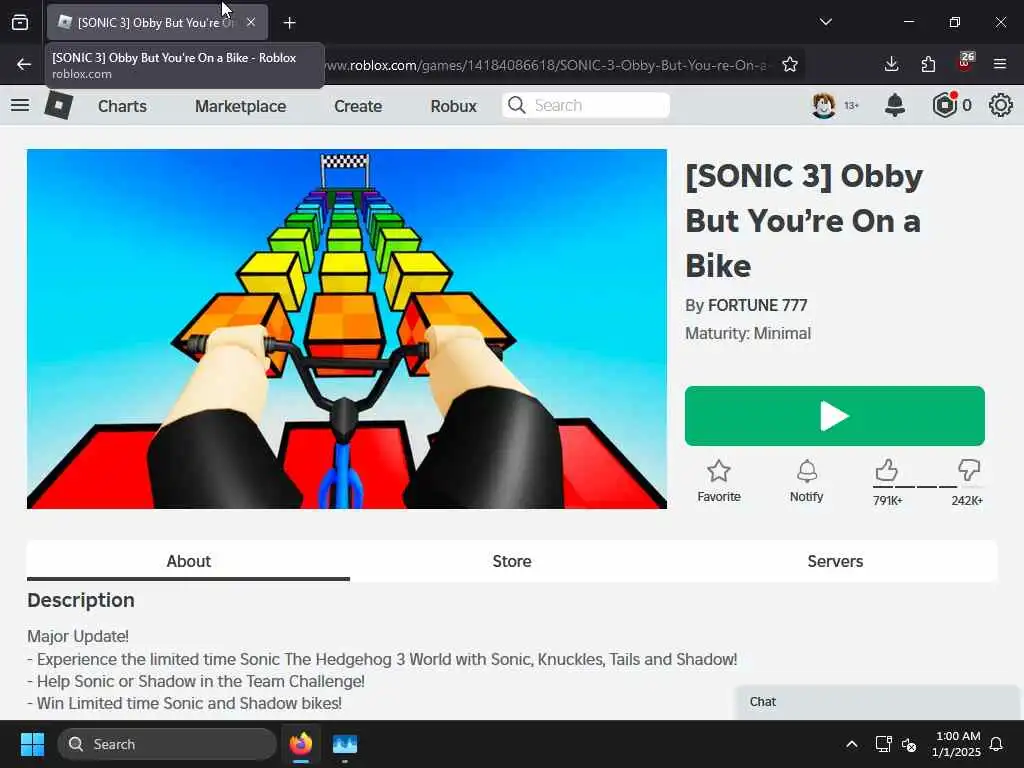
Task: Open the Firefox extensions puzzle icon
Action: (x=928, y=64)
